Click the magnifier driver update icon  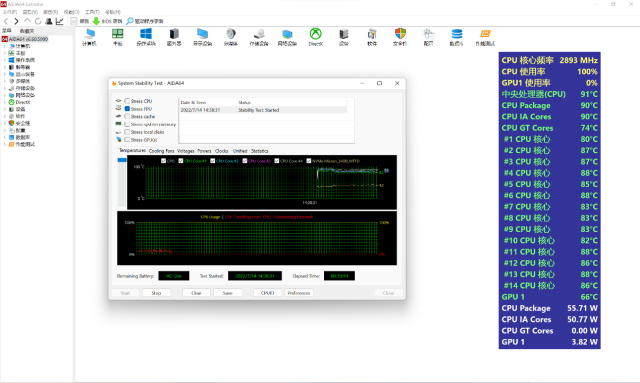tap(129, 21)
